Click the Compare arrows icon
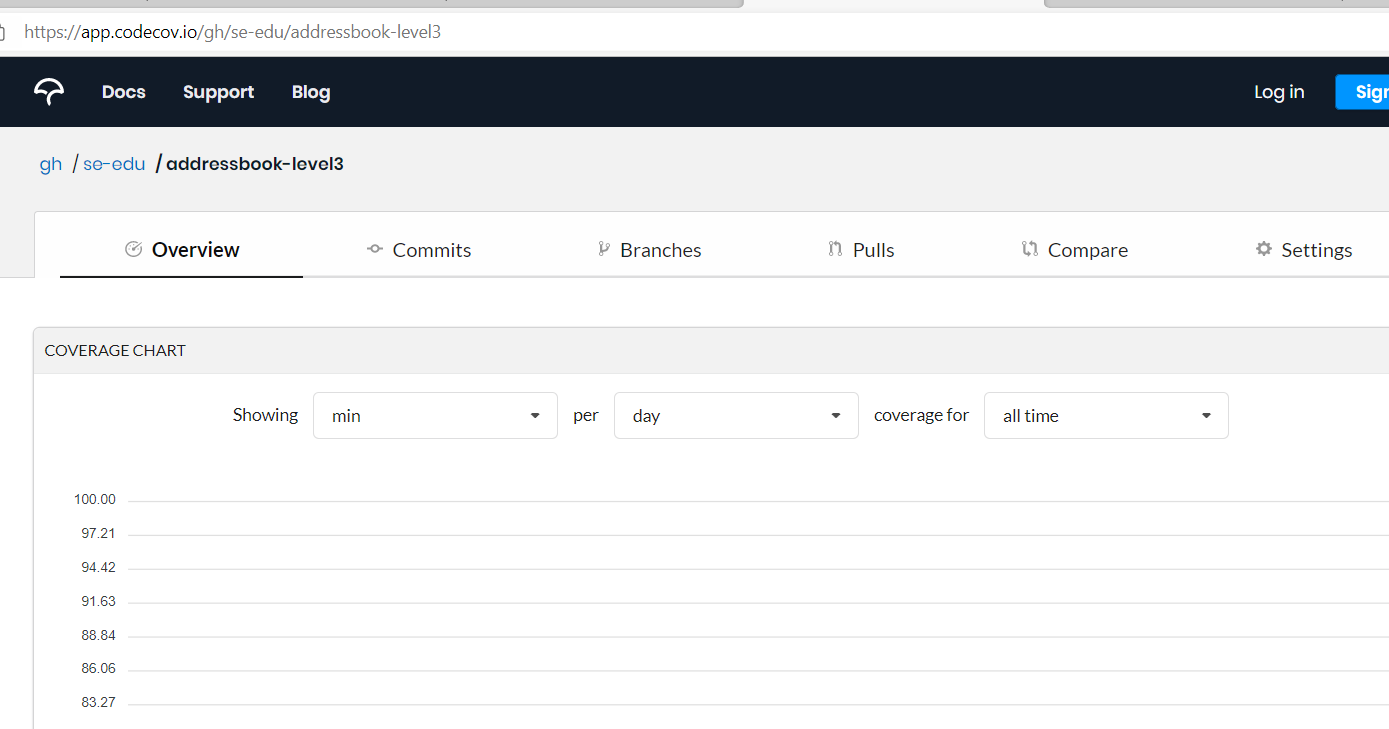The image size is (1389, 729). pos(1030,249)
